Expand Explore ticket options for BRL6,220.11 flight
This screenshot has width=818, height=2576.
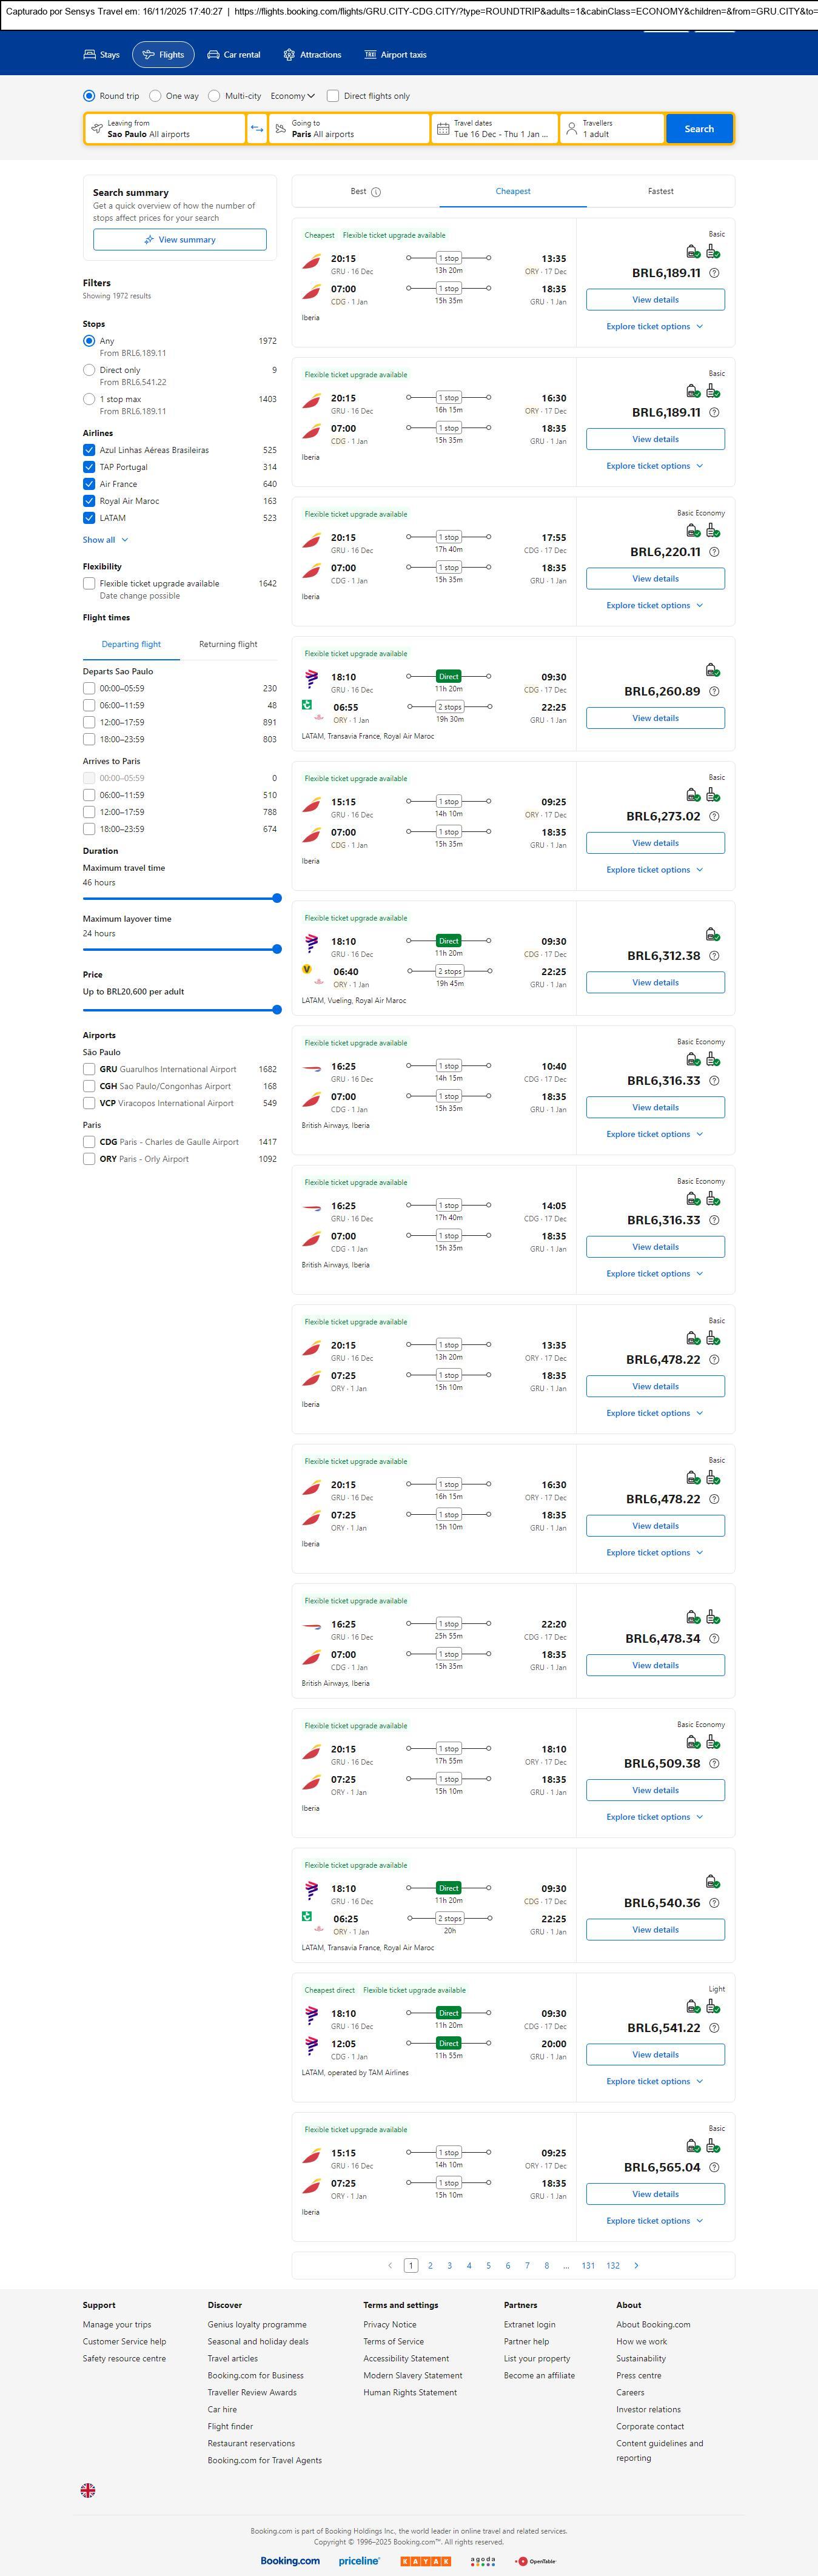(x=654, y=605)
